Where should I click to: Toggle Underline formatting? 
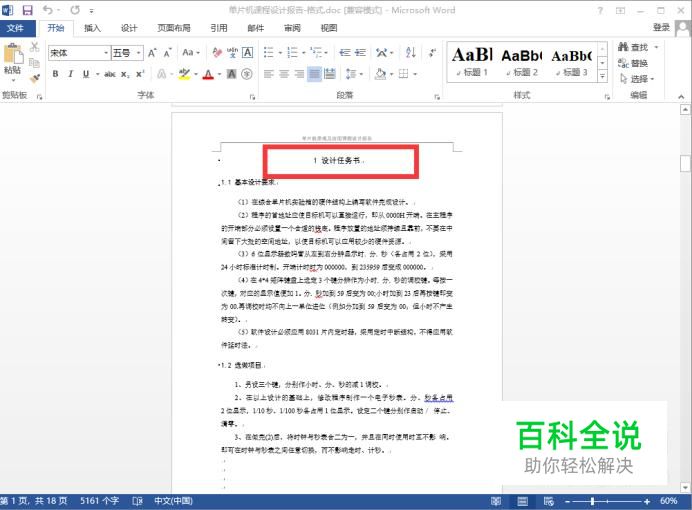(x=86, y=74)
